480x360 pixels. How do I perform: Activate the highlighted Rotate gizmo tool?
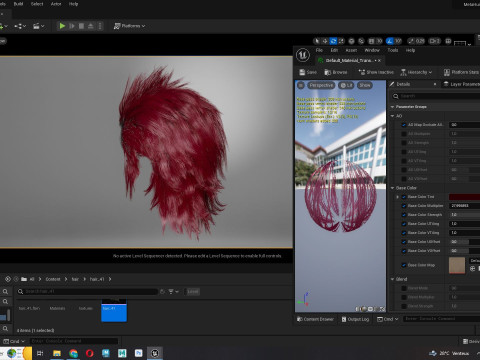click(x=333, y=41)
